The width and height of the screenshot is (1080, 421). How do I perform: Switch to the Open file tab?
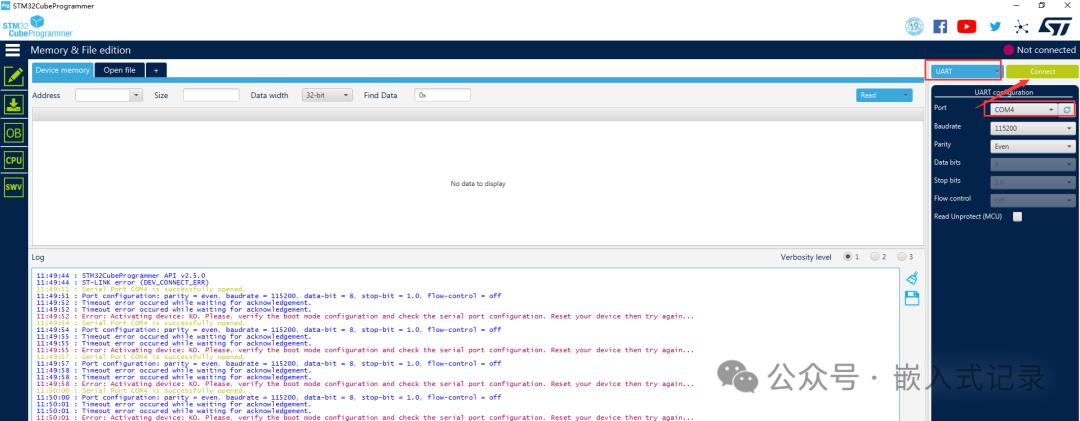click(120, 70)
